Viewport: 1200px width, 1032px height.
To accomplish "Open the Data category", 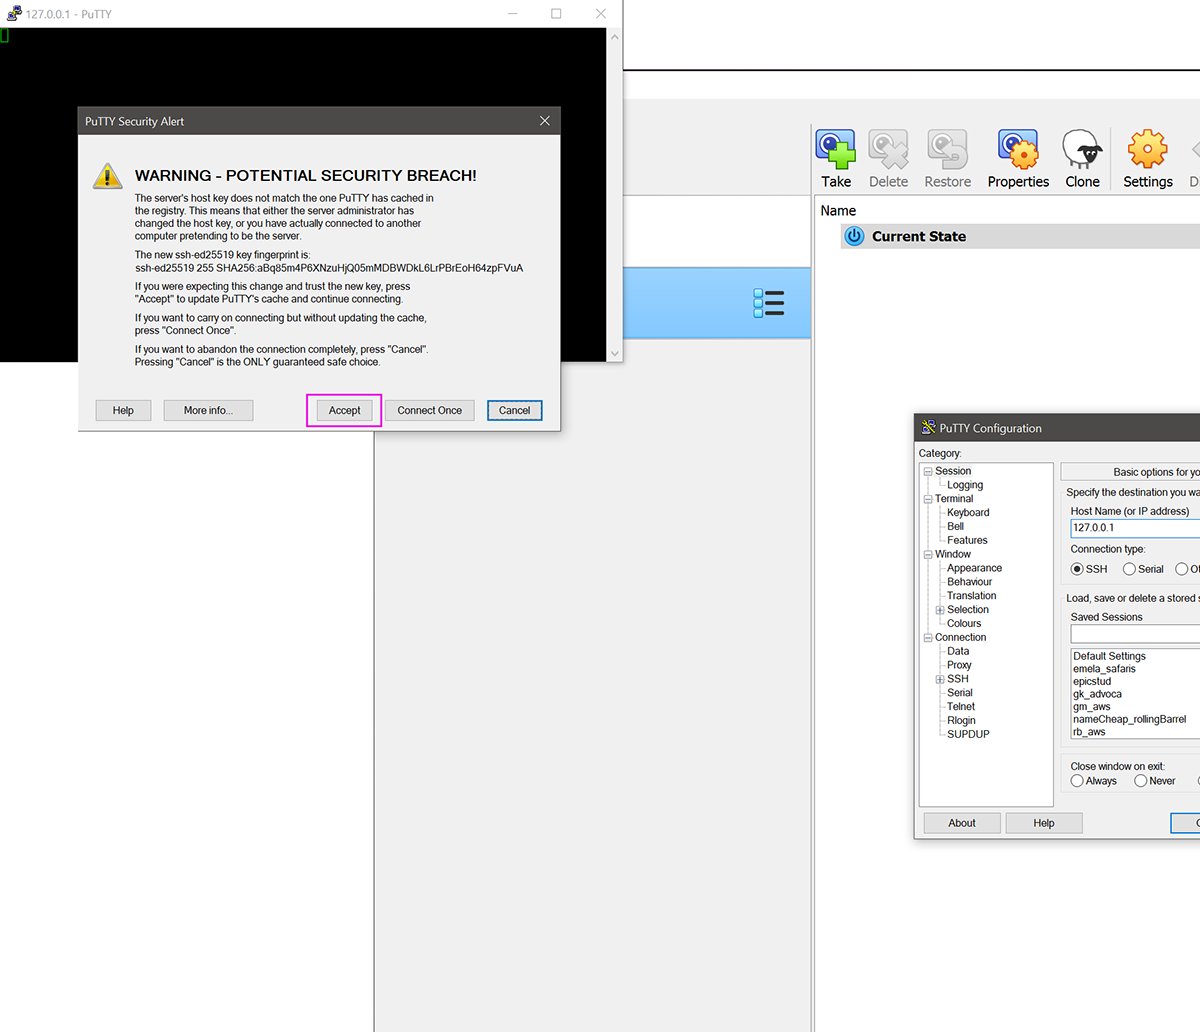I will tap(958, 651).
